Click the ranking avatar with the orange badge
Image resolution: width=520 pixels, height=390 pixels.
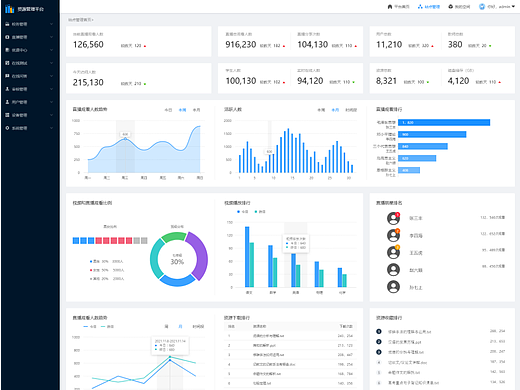click(393, 235)
